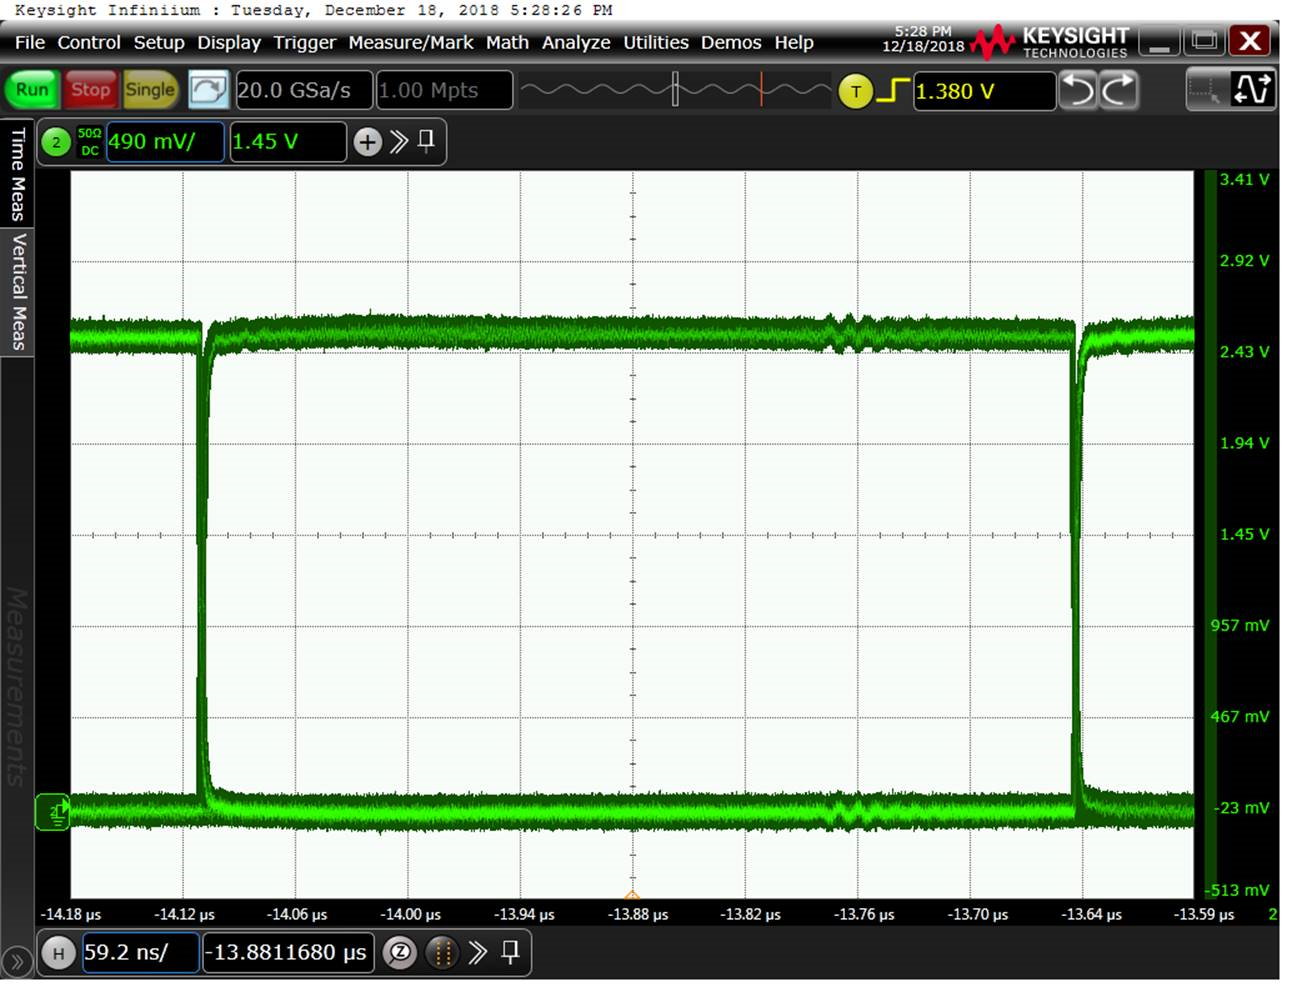Enable Stop to halt acquisition
Image resolution: width=1292 pixels, height=992 pixels.
tap(89, 90)
